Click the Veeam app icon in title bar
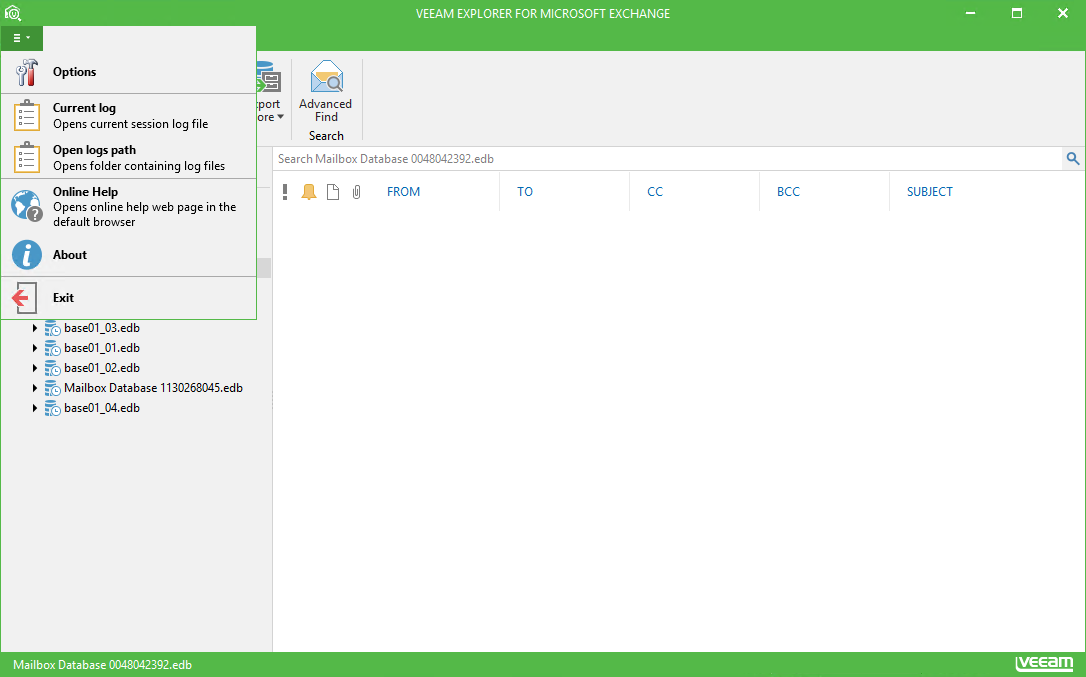Image resolution: width=1086 pixels, height=677 pixels. [12, 13]
